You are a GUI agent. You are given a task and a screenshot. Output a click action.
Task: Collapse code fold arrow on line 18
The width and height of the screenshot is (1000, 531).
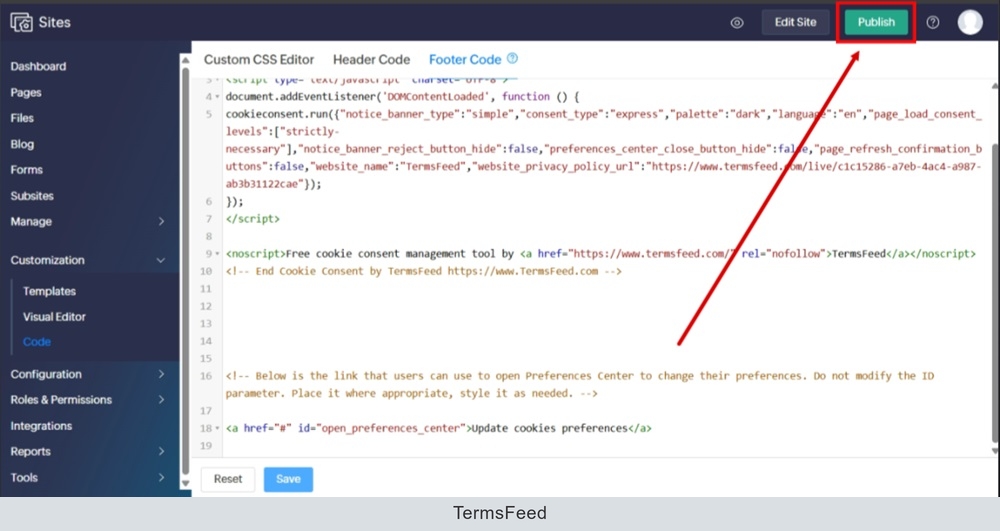click(217, 428)
